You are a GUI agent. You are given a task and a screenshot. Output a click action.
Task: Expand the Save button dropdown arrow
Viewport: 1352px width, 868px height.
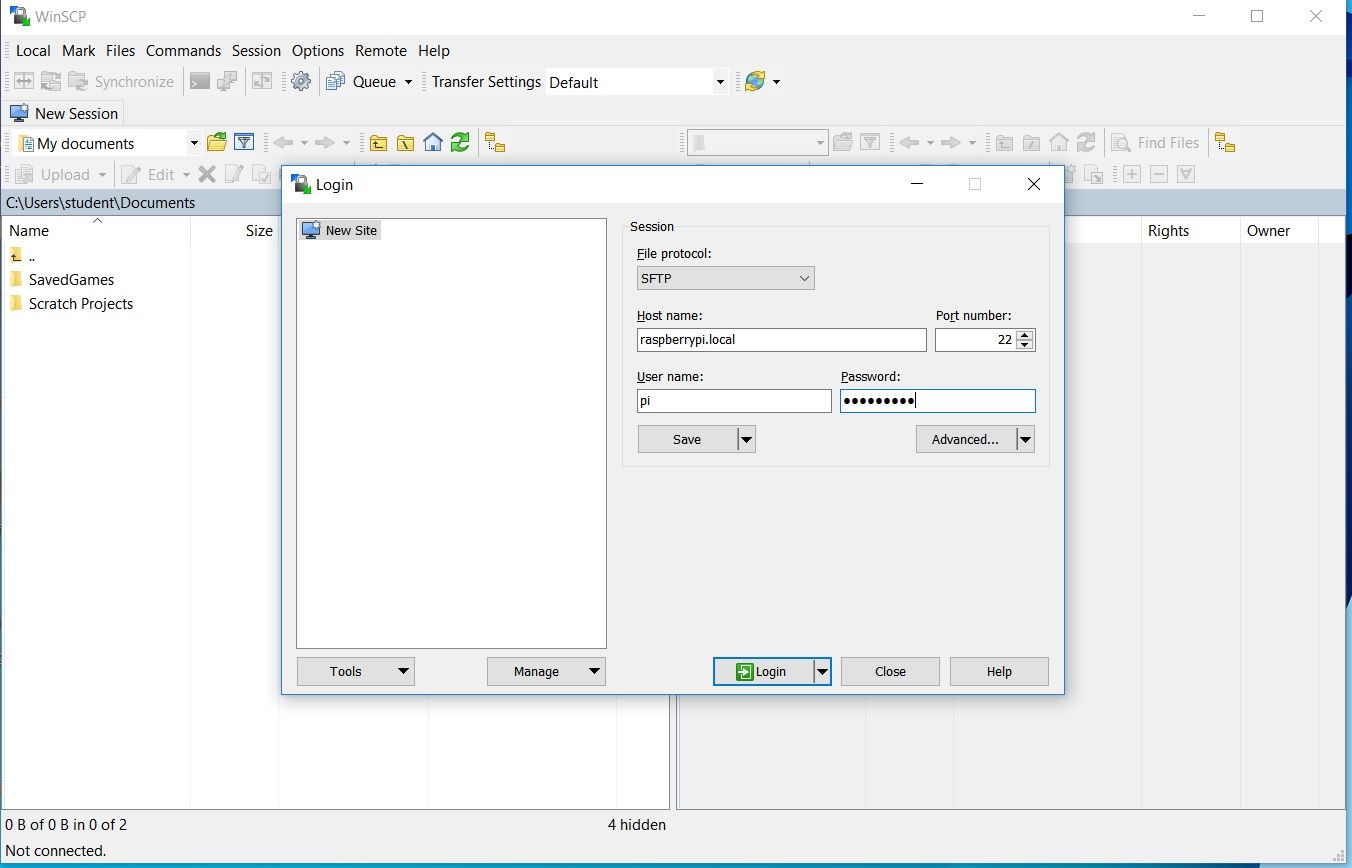(746, 439)
